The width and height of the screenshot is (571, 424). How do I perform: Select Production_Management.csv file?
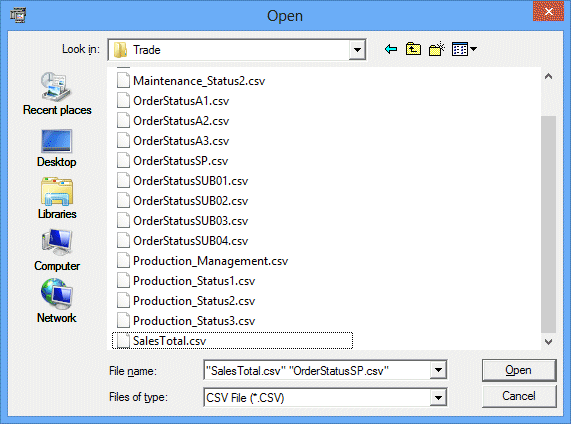point(210,261)
